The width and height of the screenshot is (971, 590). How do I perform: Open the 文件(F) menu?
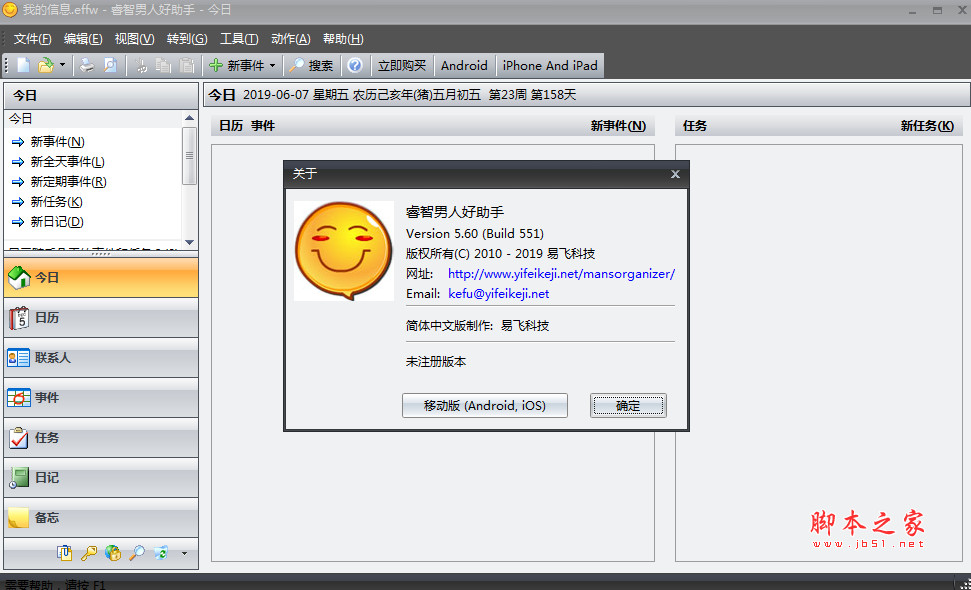coord(33,39)
